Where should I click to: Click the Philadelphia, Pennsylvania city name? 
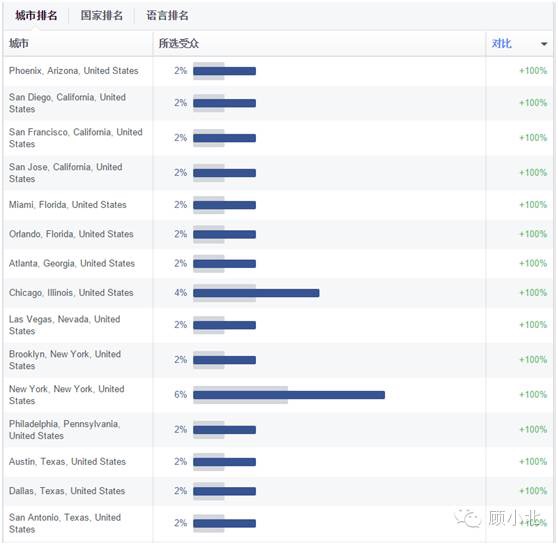[x=64, y=429]
